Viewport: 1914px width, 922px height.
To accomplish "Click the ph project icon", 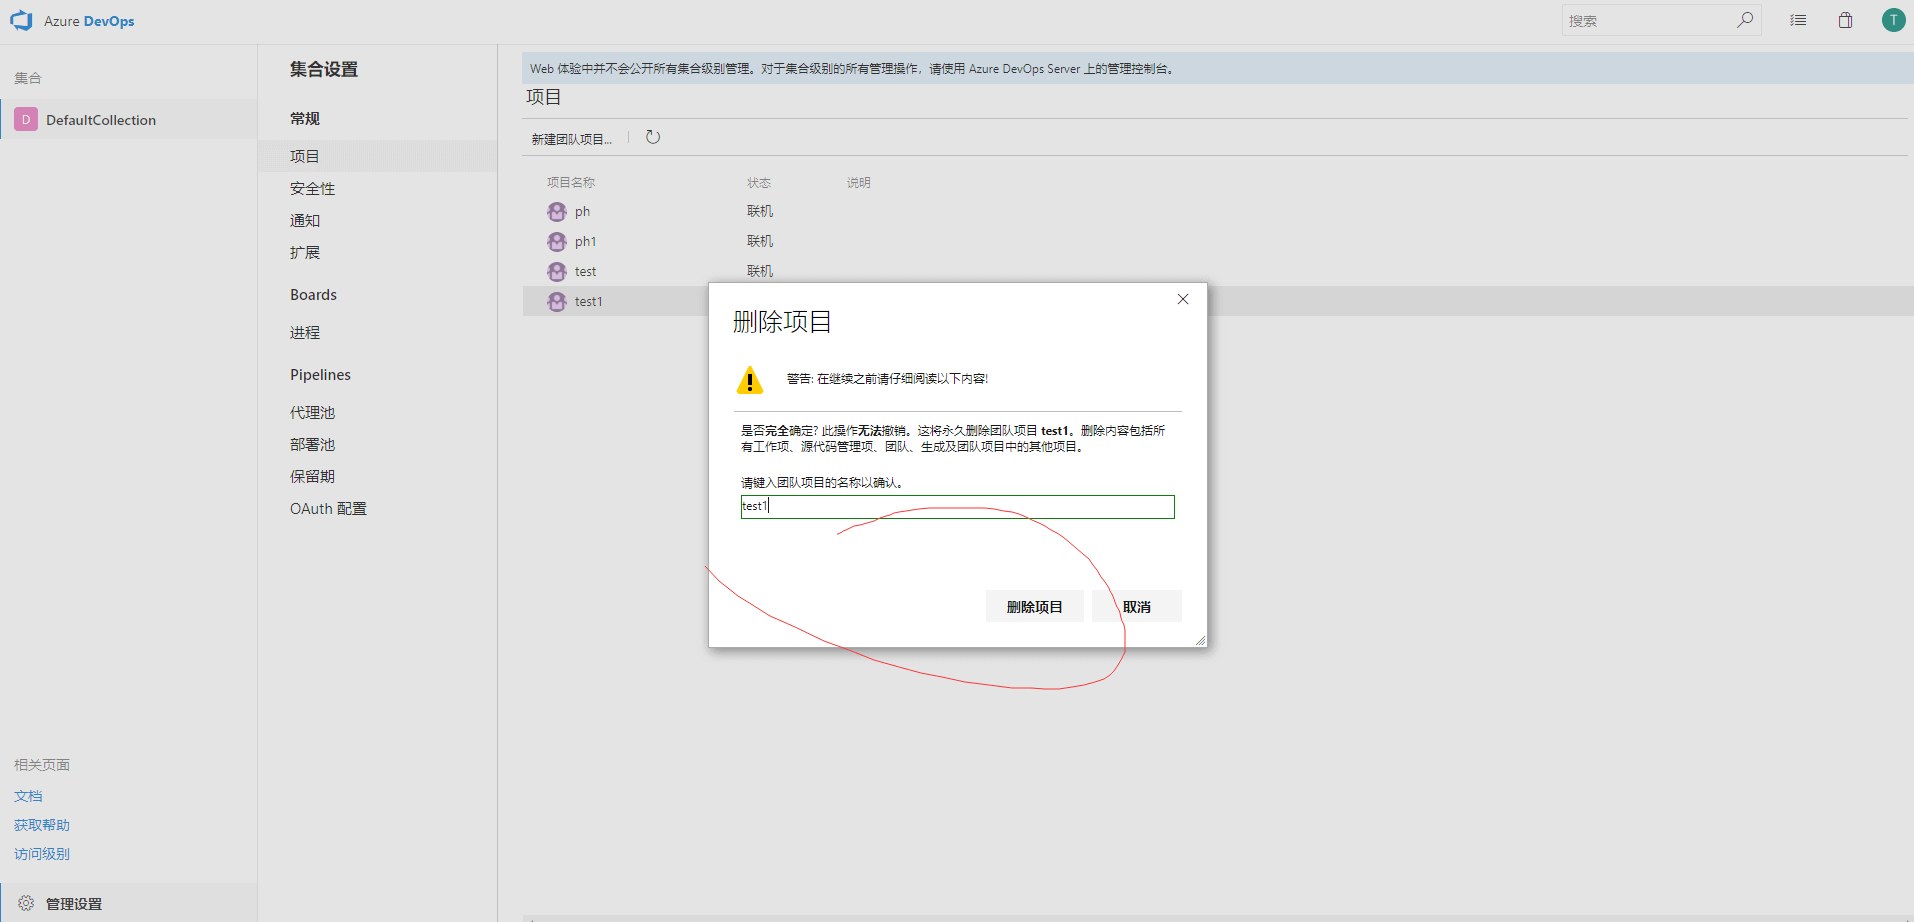I will (x=557, y=212).
